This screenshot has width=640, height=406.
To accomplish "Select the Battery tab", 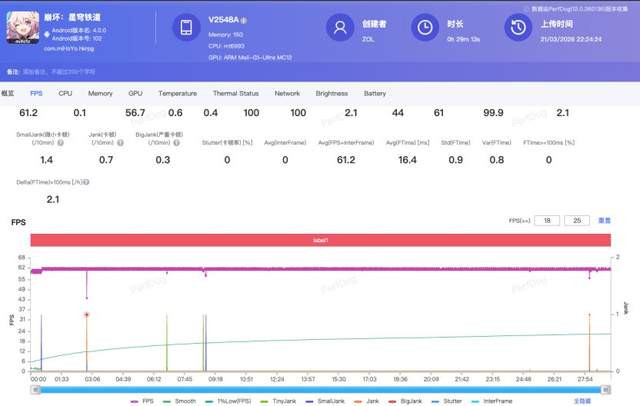I will [x=375, y=93].
